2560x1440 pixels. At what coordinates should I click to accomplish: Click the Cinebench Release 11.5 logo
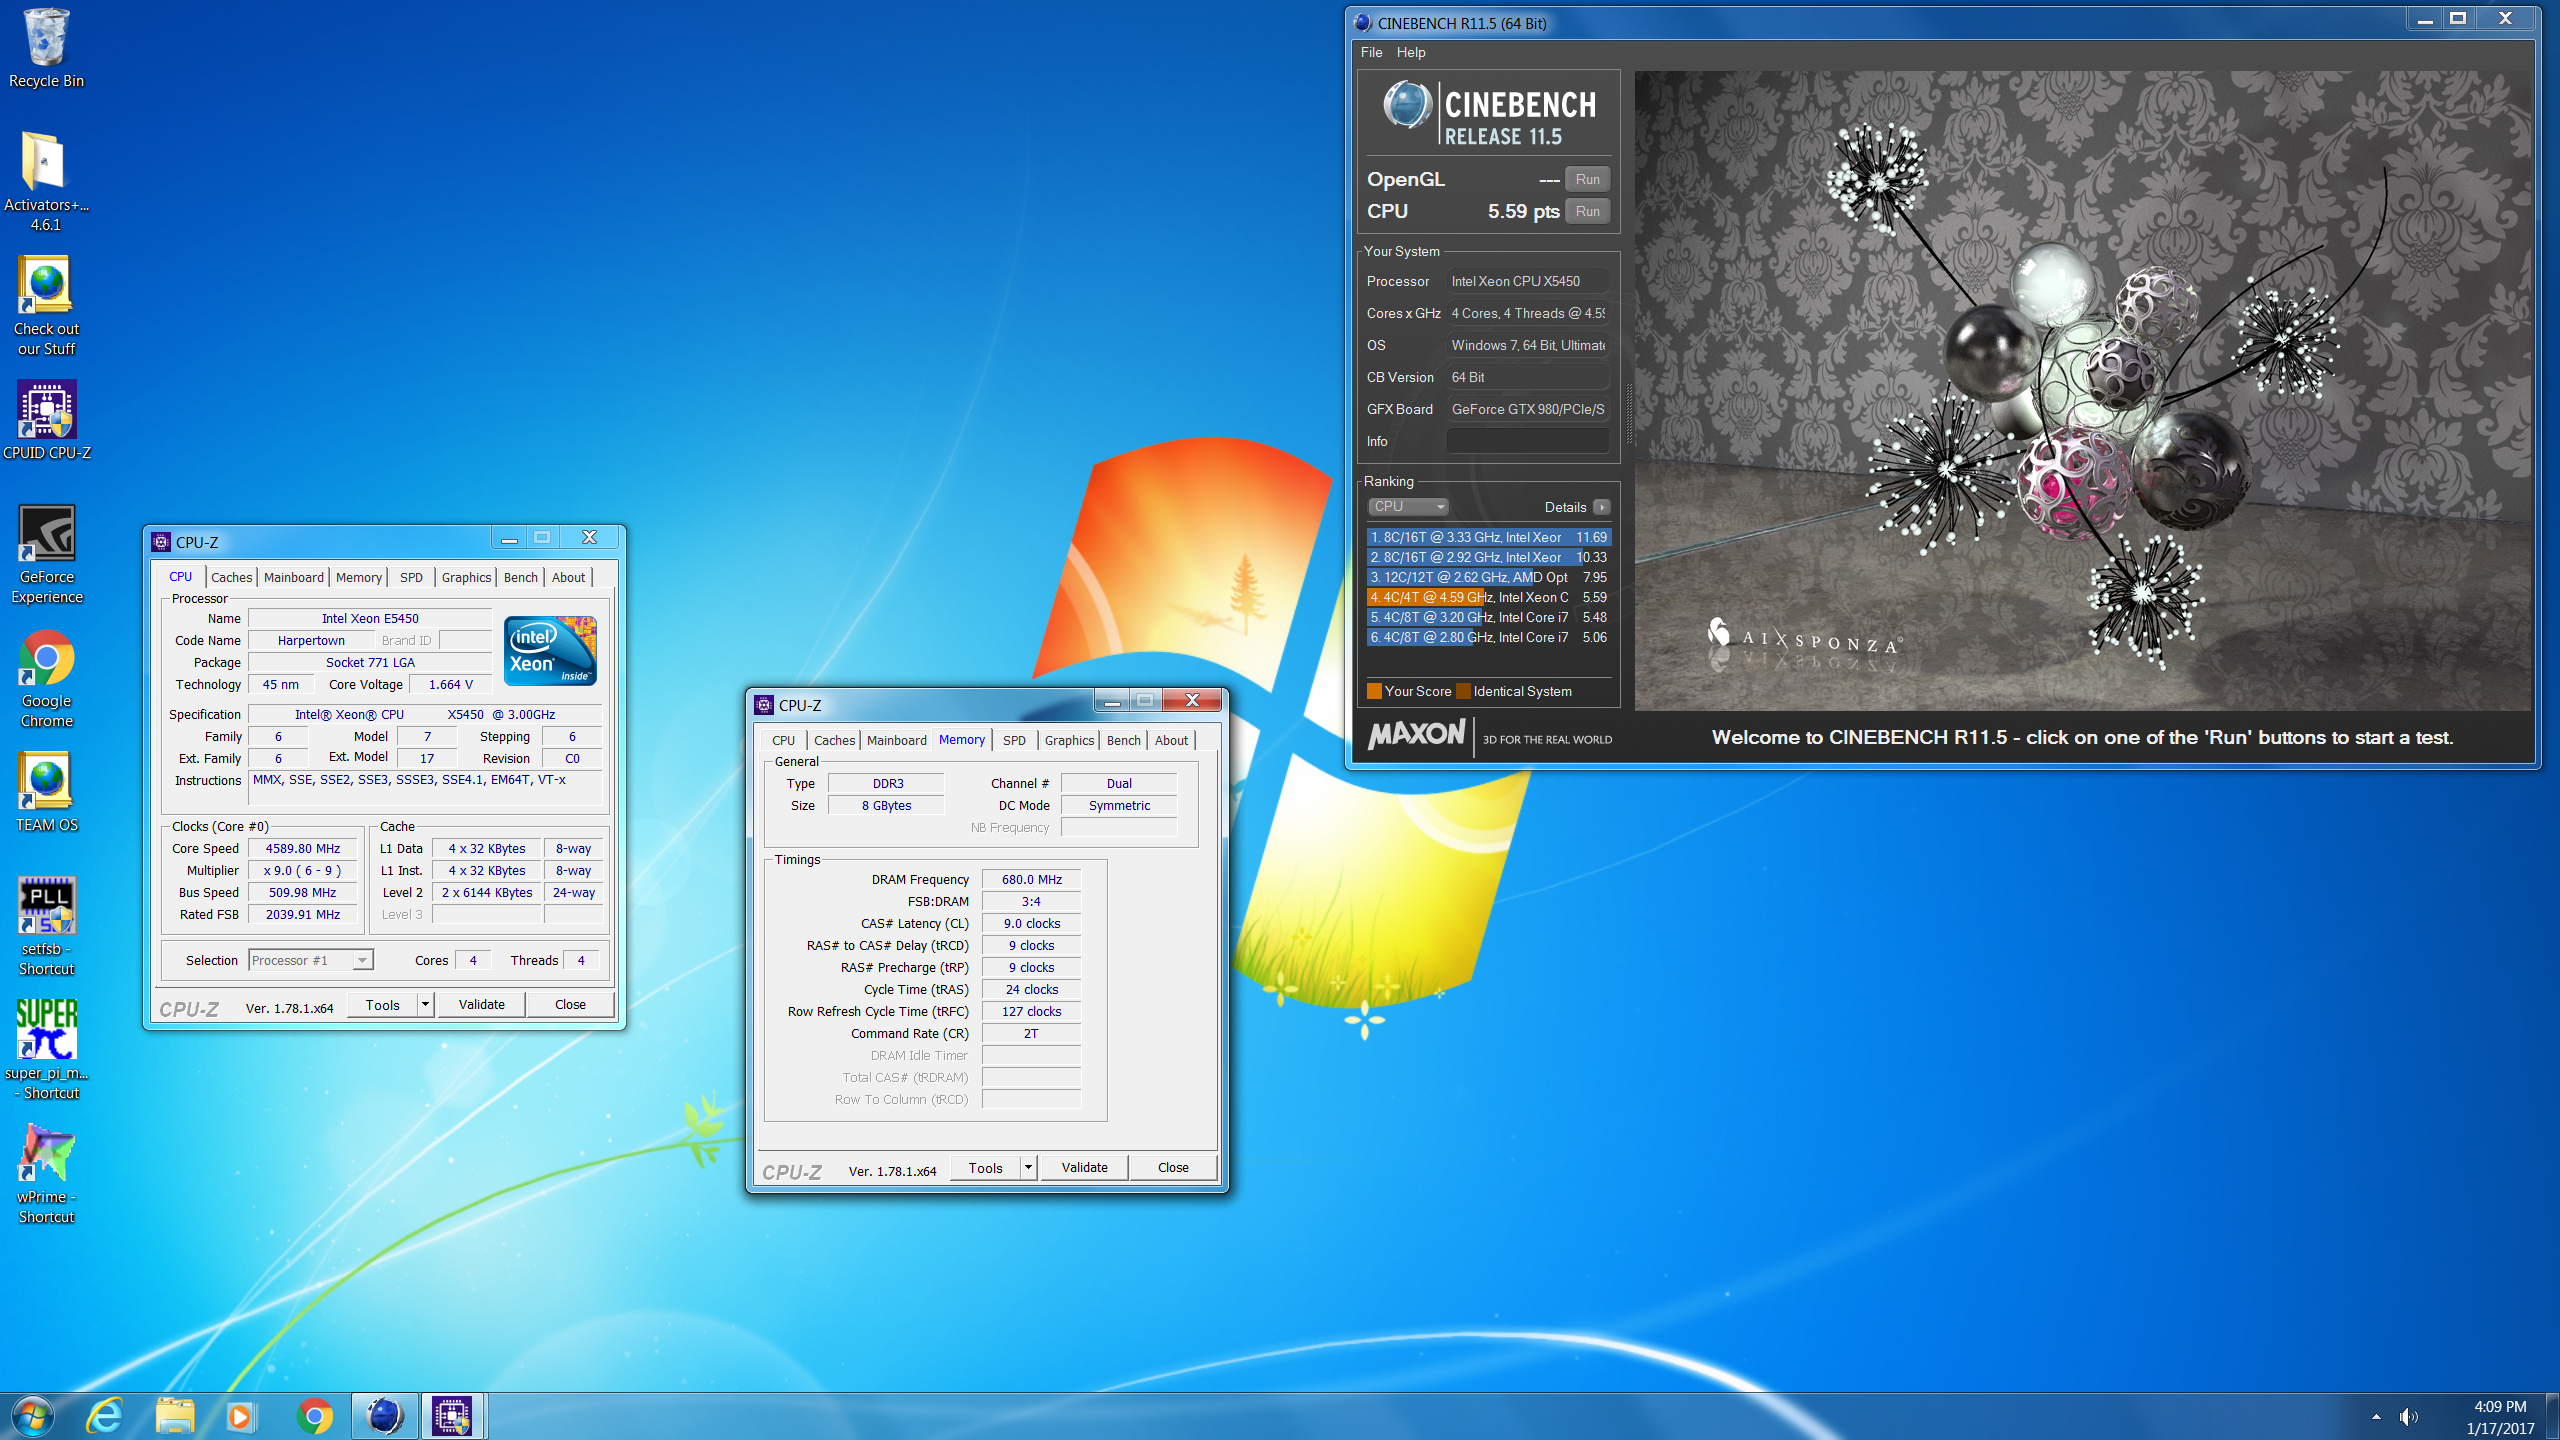click(1489, 113)
